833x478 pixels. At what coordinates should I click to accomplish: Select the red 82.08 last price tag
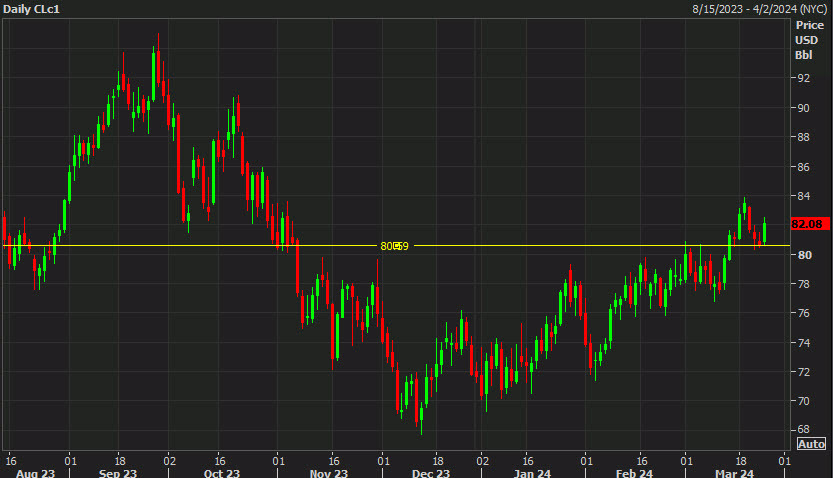[809, 224]
